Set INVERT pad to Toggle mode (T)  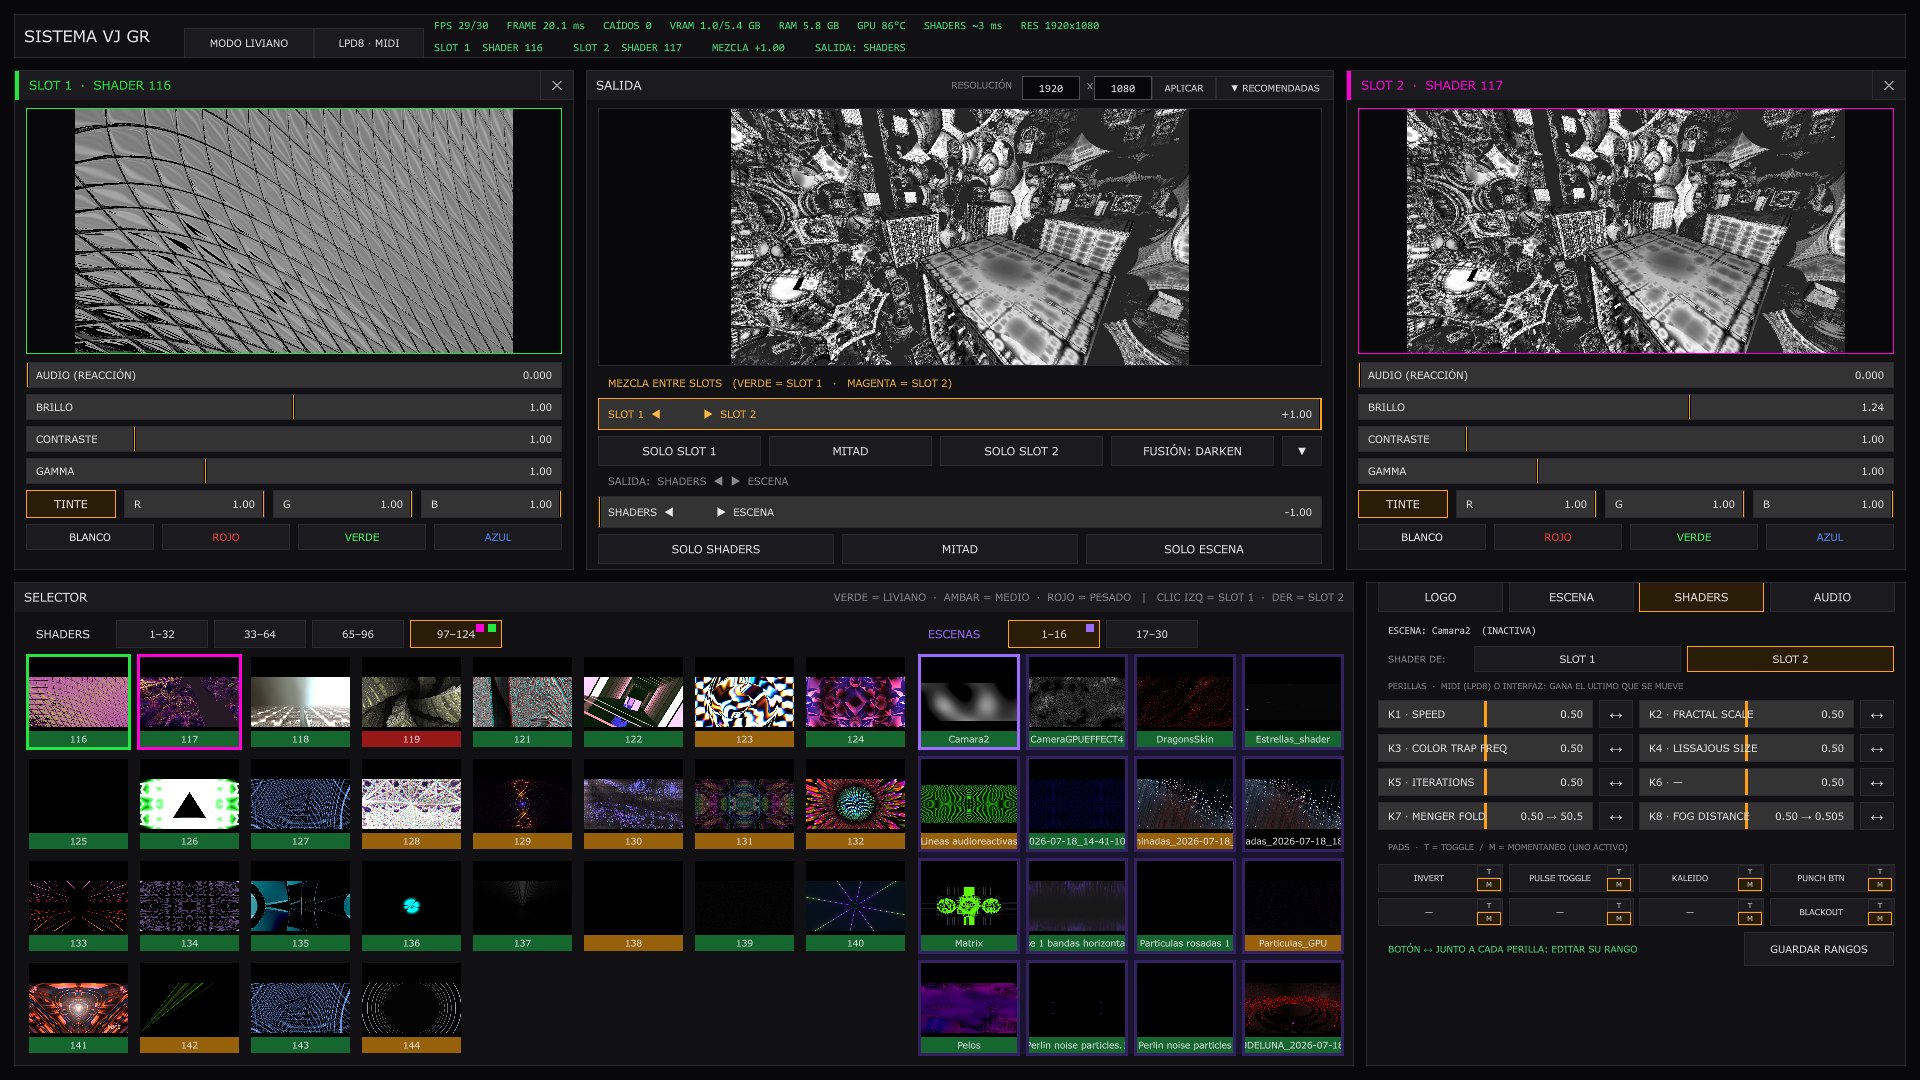click(x=1488, y=872)
